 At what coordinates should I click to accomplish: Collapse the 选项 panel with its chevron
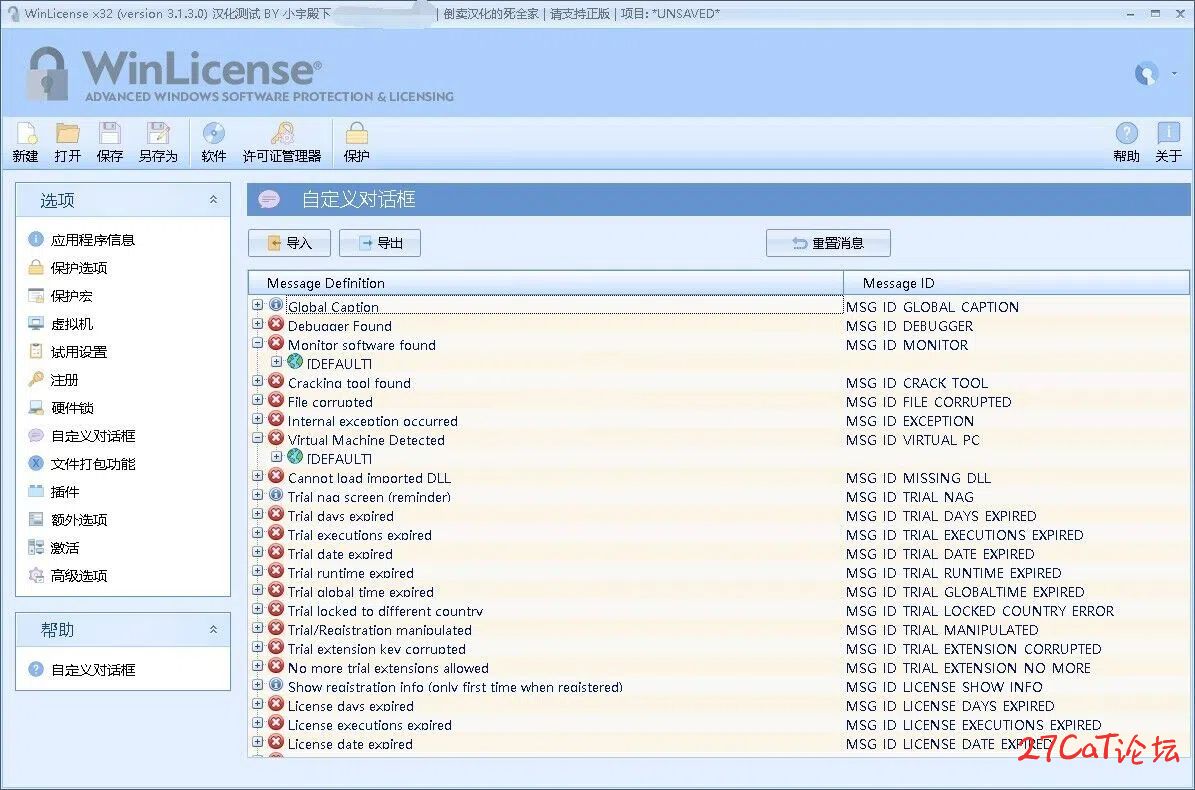(213, 200)
